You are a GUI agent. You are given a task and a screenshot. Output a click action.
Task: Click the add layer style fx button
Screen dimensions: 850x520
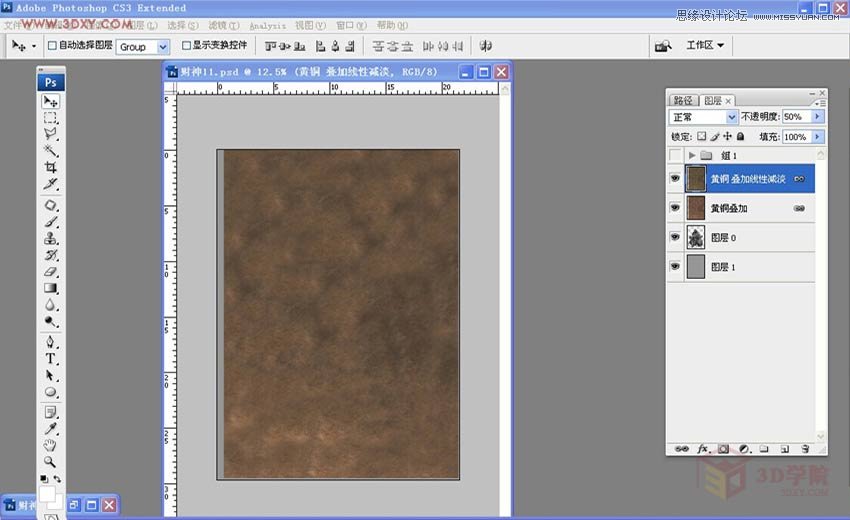click(x=703, y=448)
